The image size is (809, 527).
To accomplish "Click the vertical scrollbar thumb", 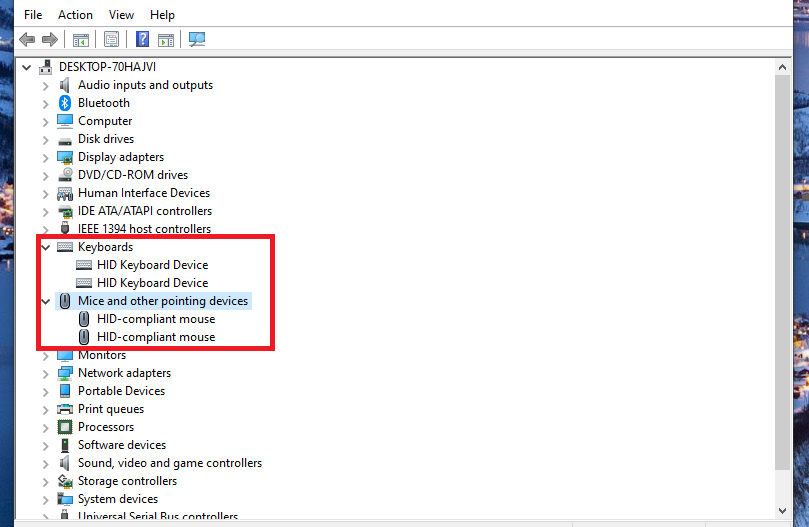I will click(x=782, y=273).
